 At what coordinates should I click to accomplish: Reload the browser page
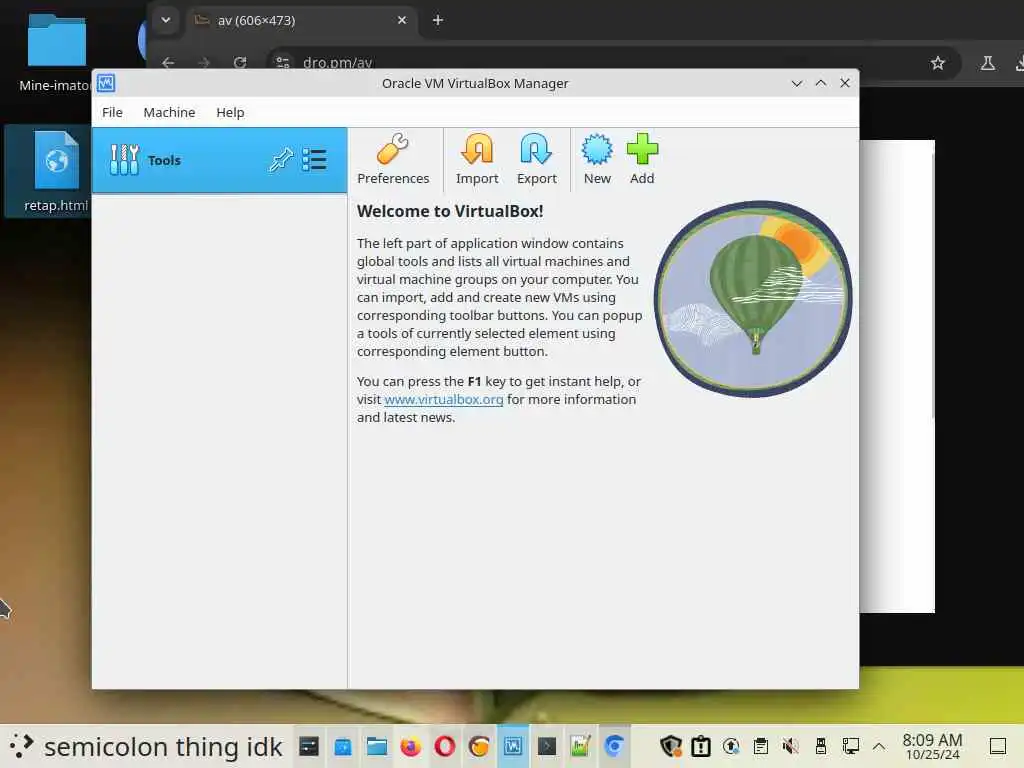point(240,62)
